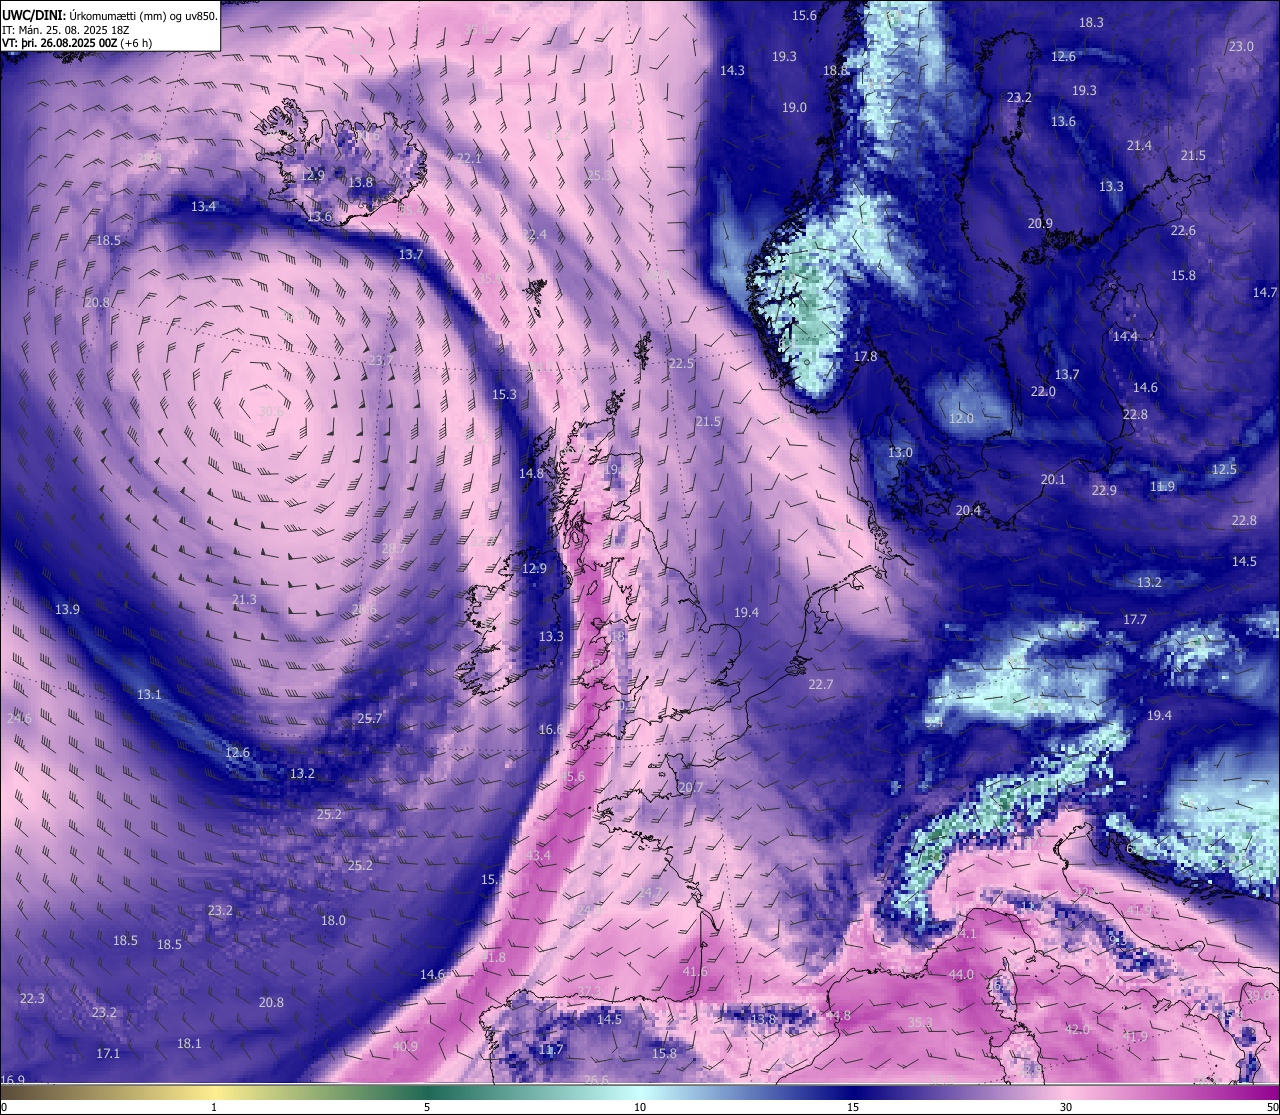Image resolution: width=1280 pixels, height=1115 pixels.
Task: Click the map value 18.3
Action: (x=1091, y=22)
